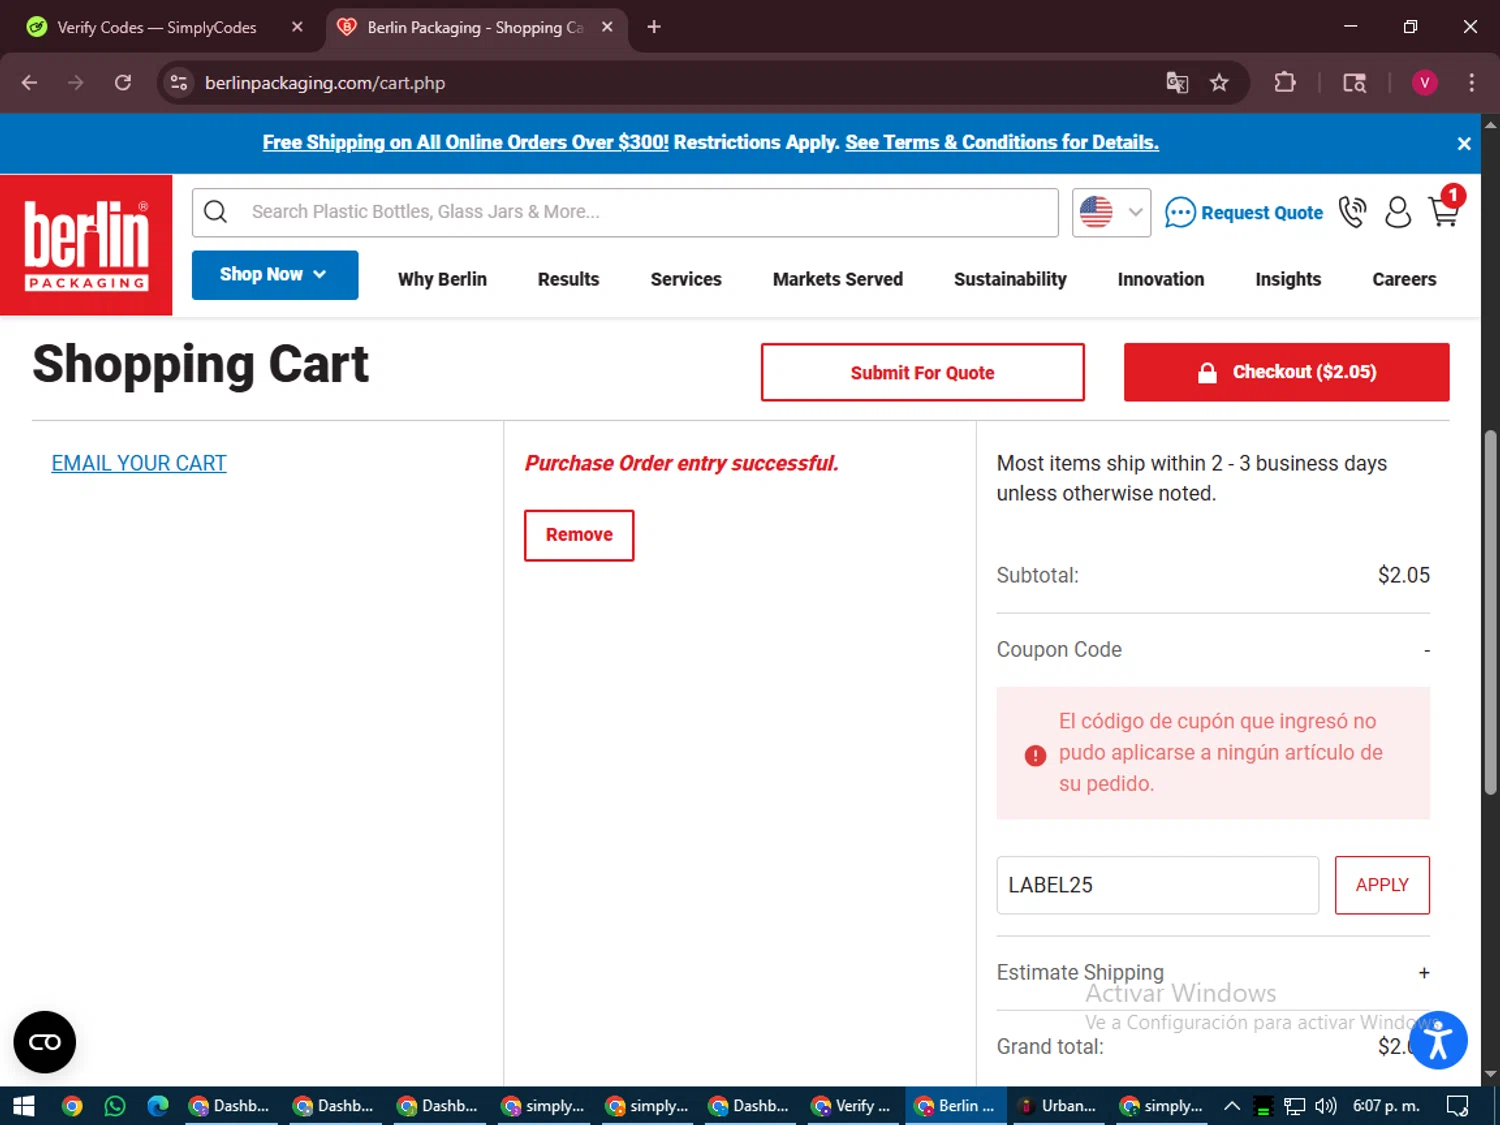Collapse the Coupon Code section
This screenshot has height=1125, width=1500.
[x=1427, y=650]
